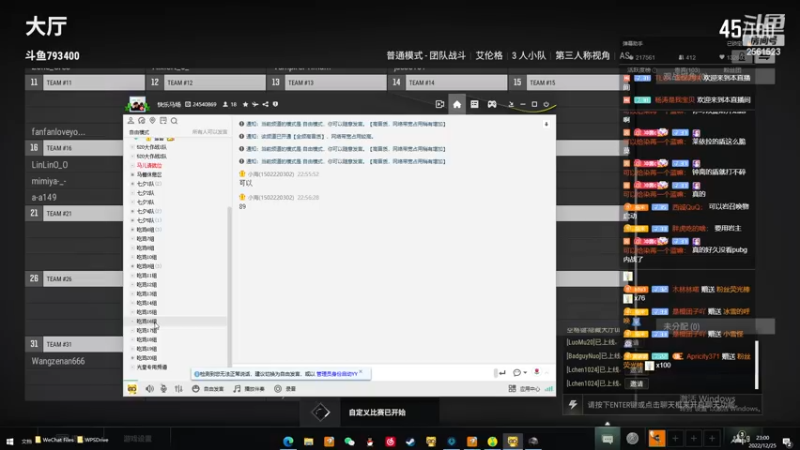Select the 吃鸡18组 channel
Image resolution: width=800 pixels, height=450 pixels.
[x=146, y=340]
